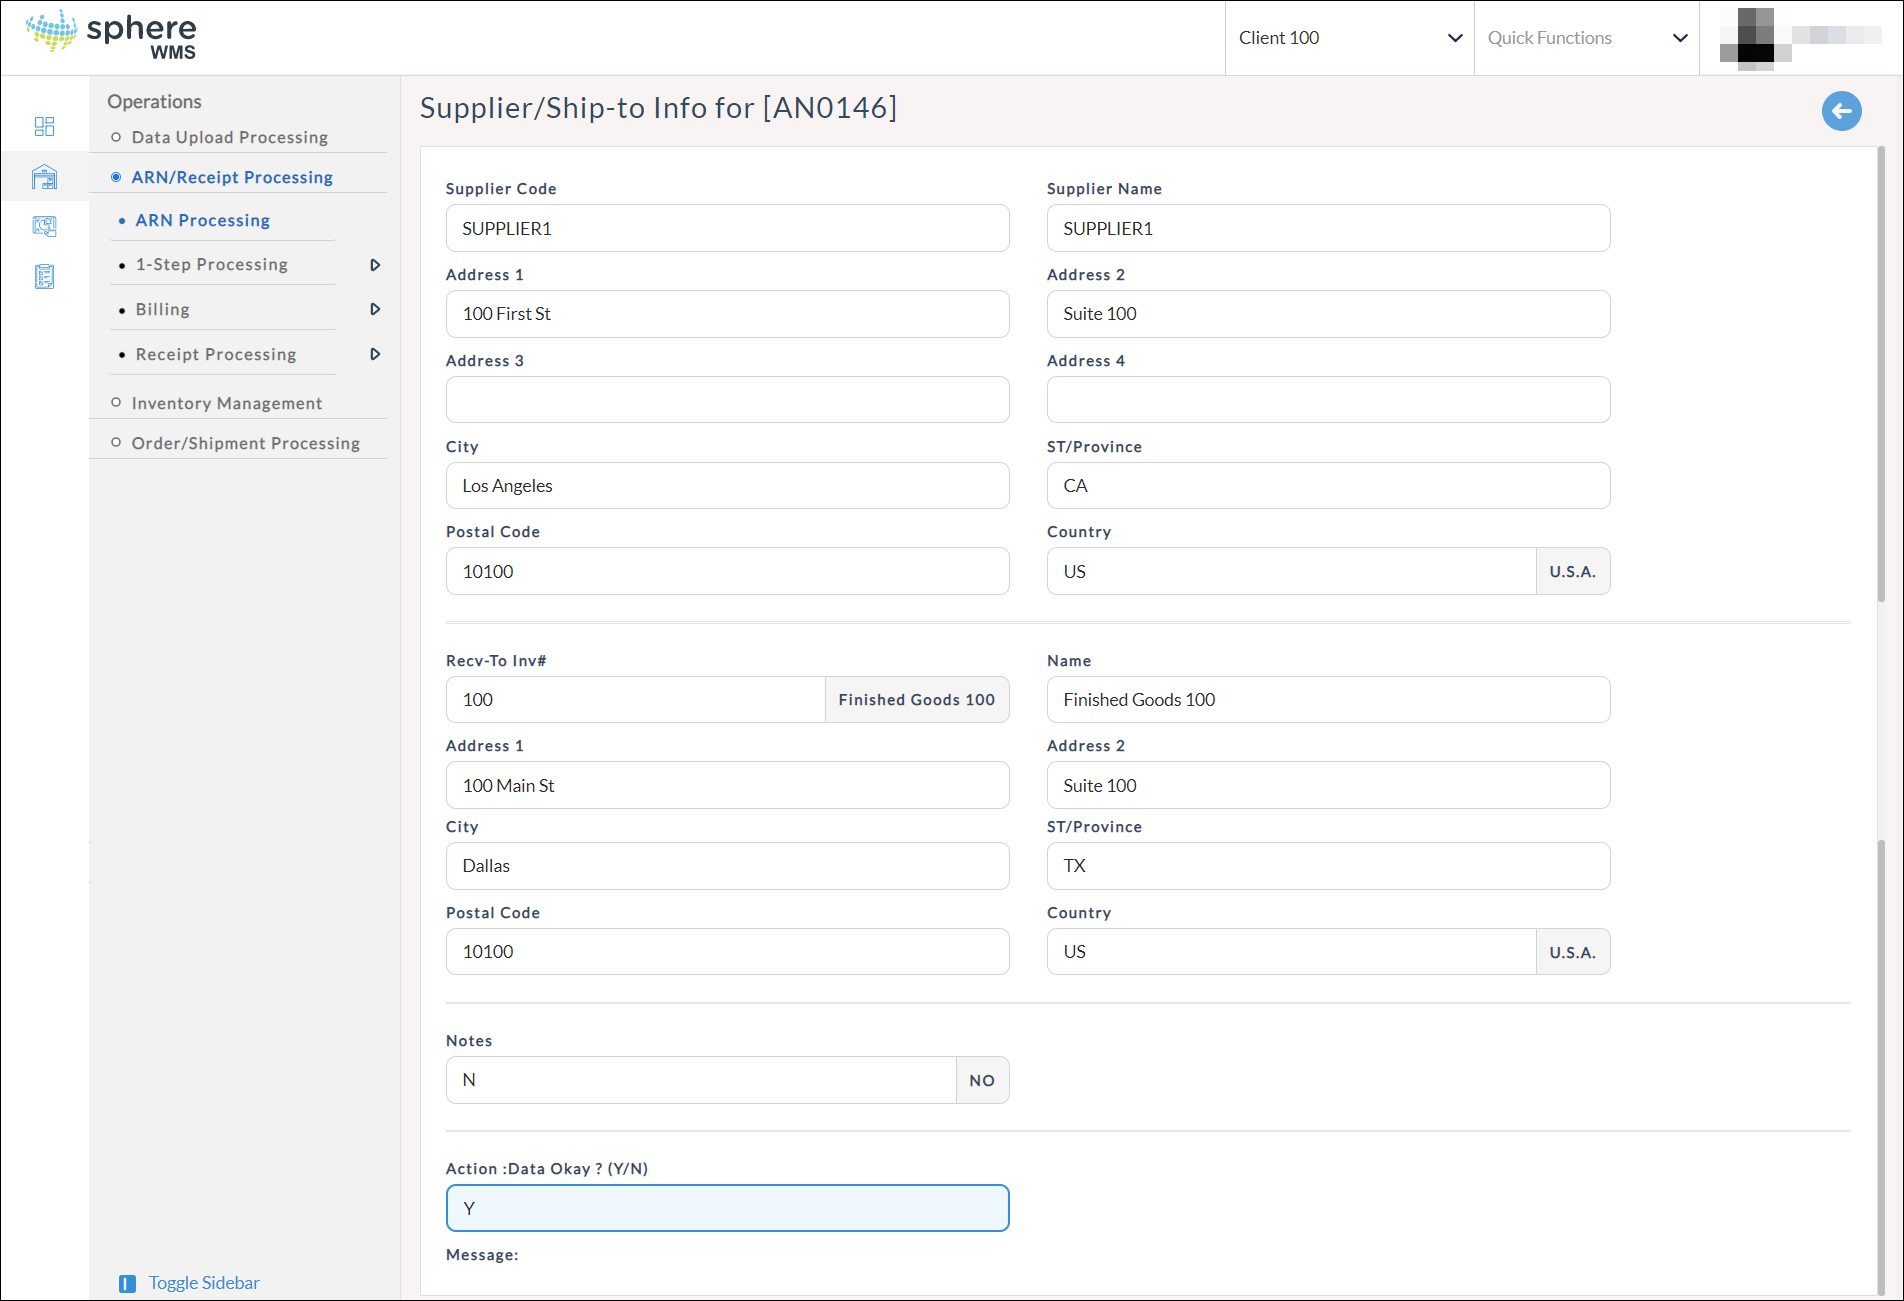
Task: Click supplier Address 1 field 100 First St
Action: click(x=727, y=314)
